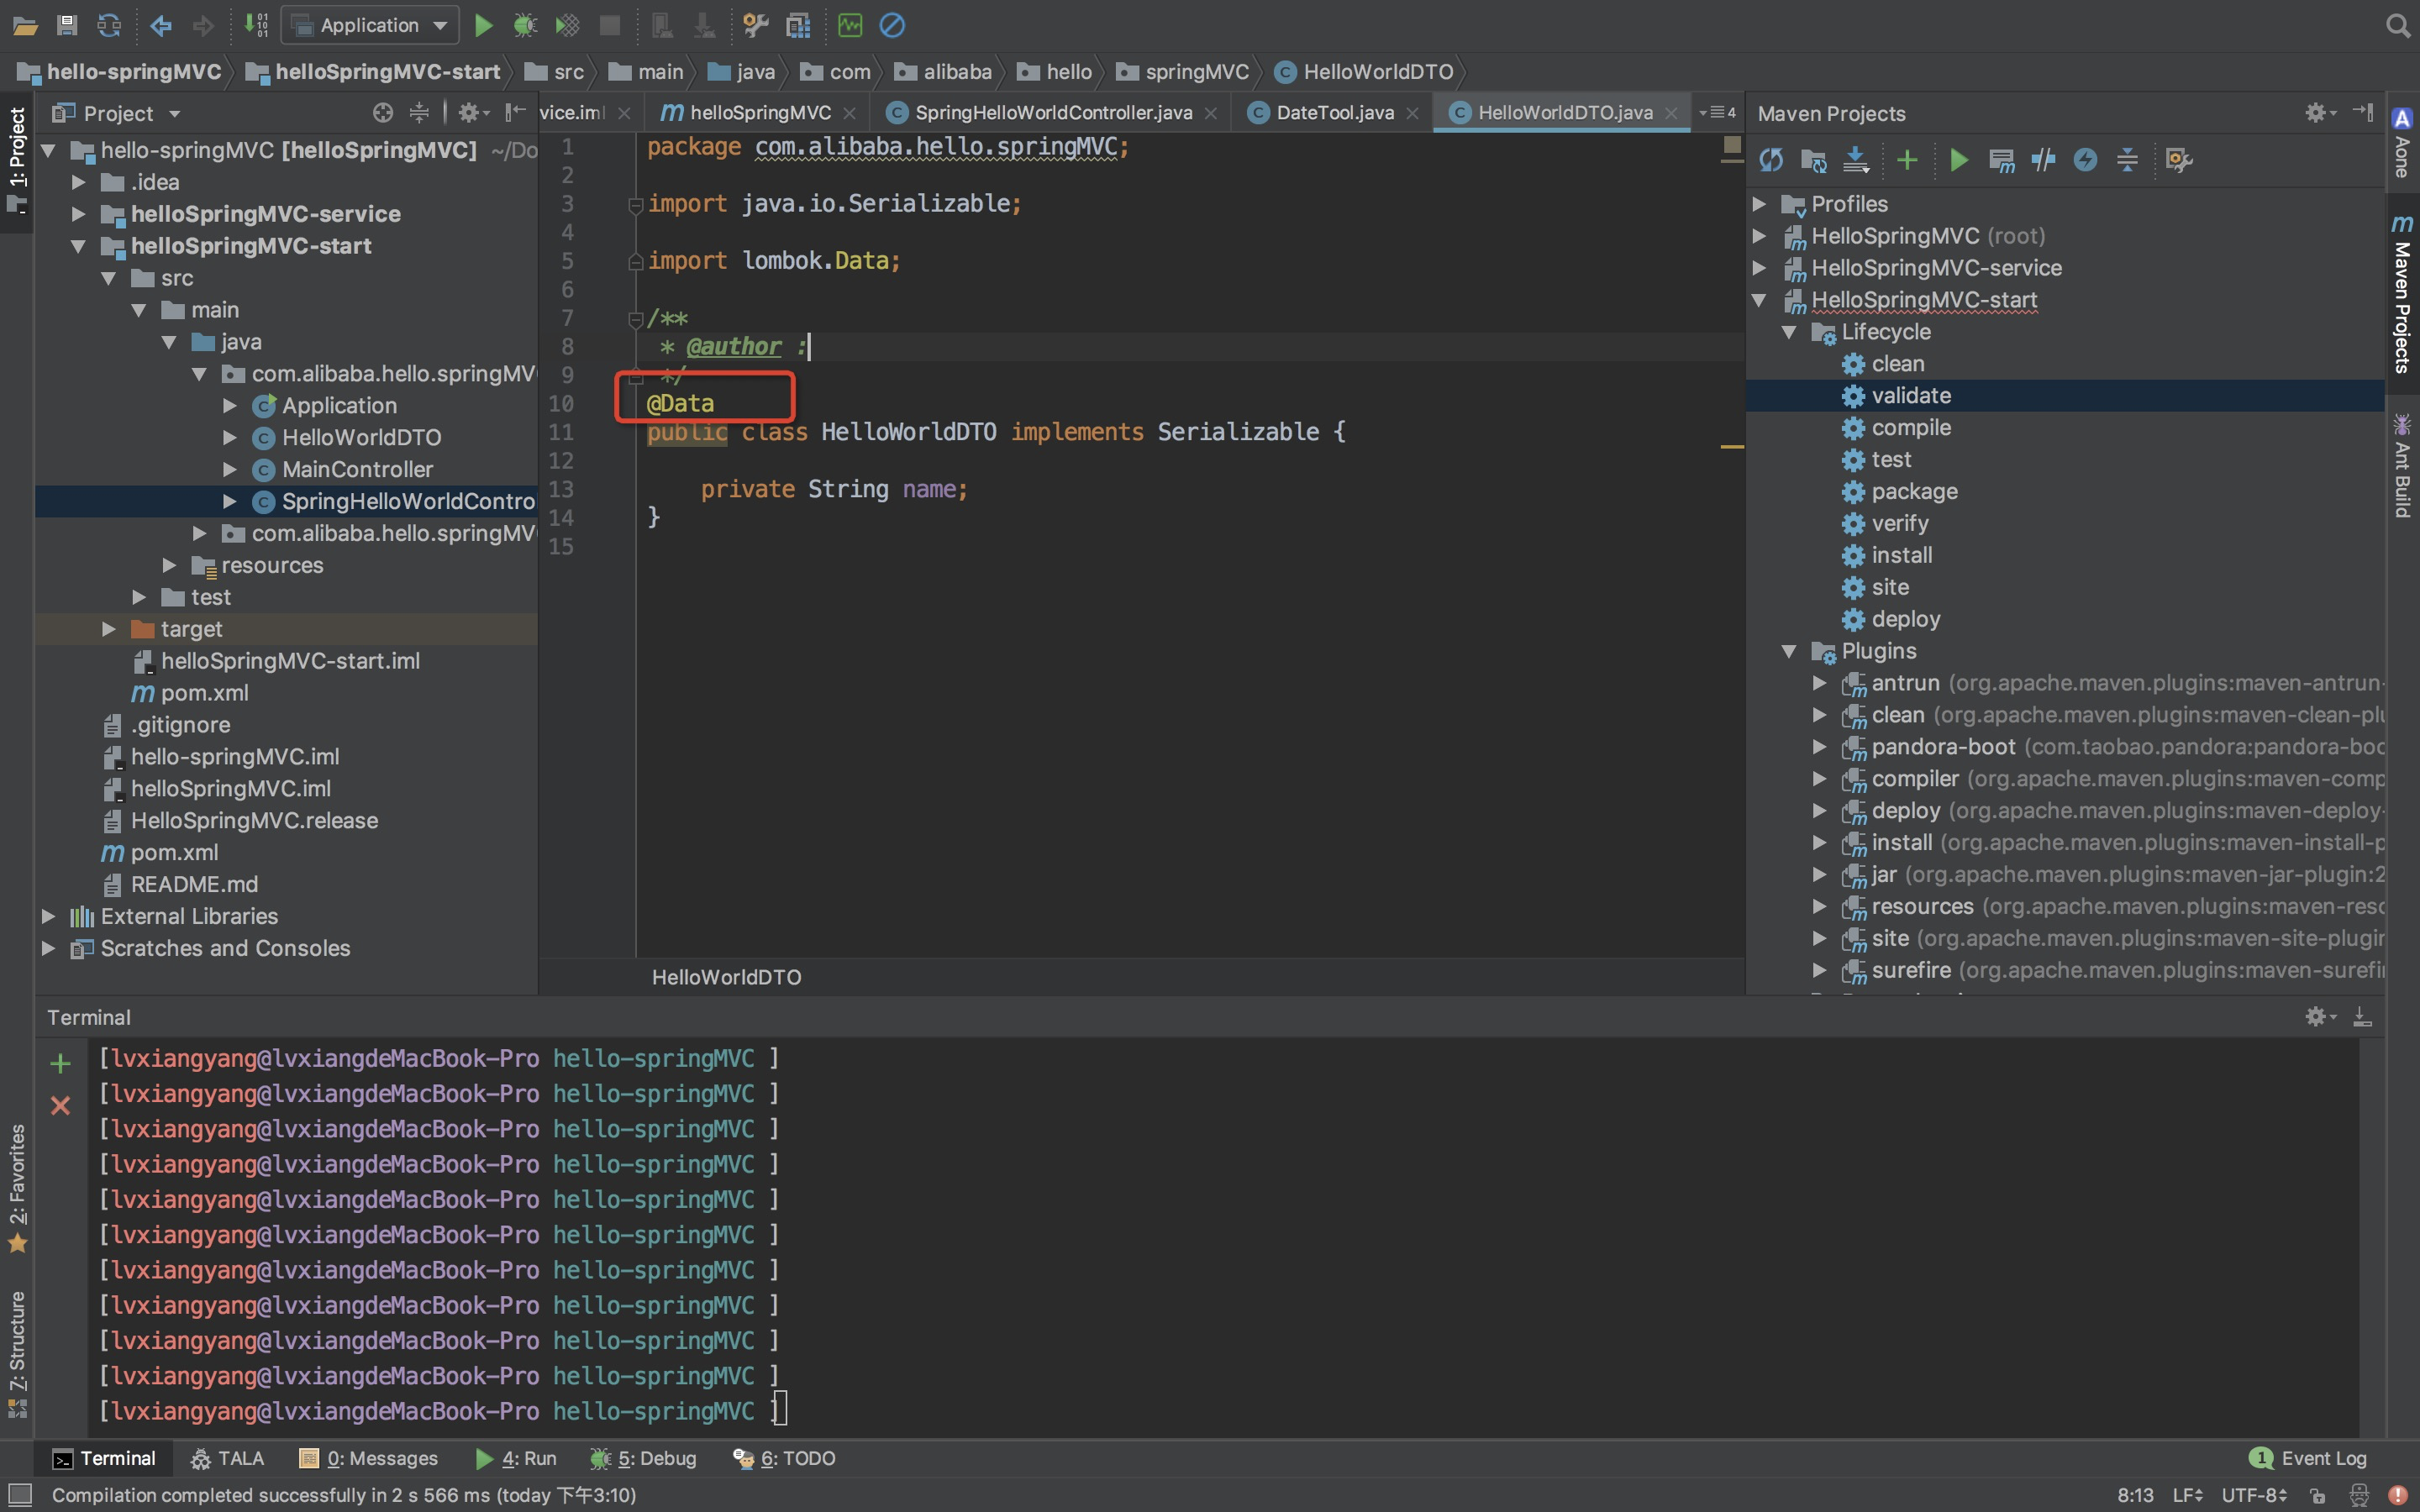Change file encoding UTF-8 in status bar
This screenshot has width=2420, height=1512.
tap(2254, 1495)
